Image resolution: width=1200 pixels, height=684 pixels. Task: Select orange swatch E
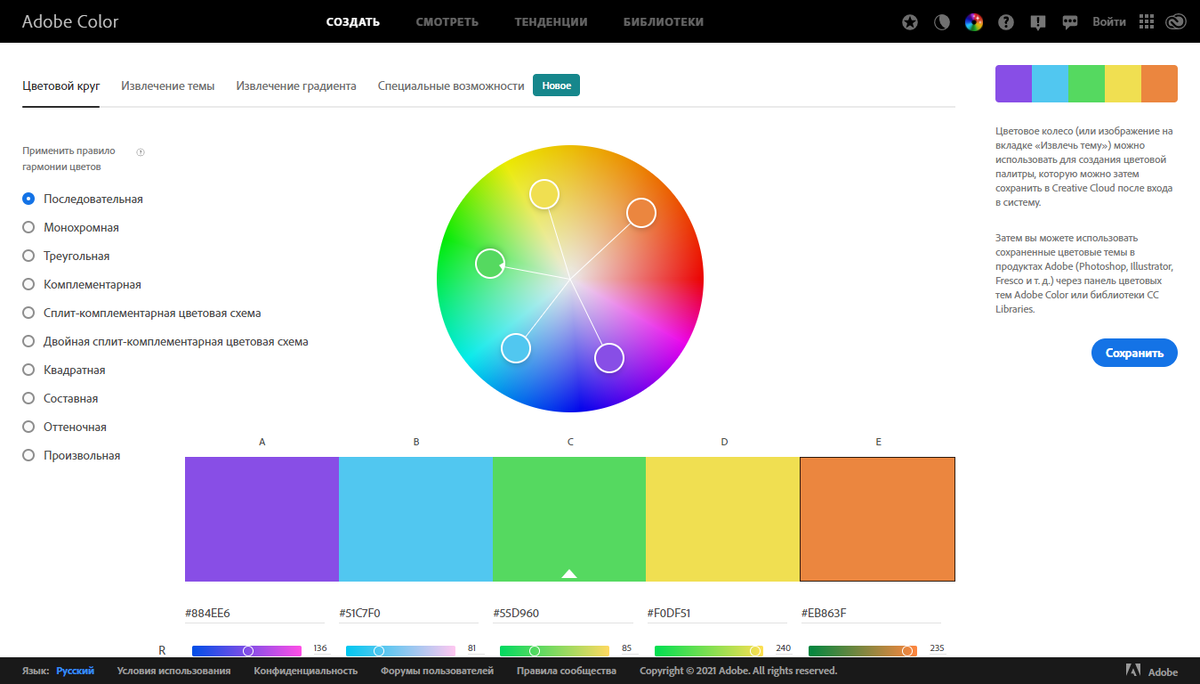tap(878, 519)
